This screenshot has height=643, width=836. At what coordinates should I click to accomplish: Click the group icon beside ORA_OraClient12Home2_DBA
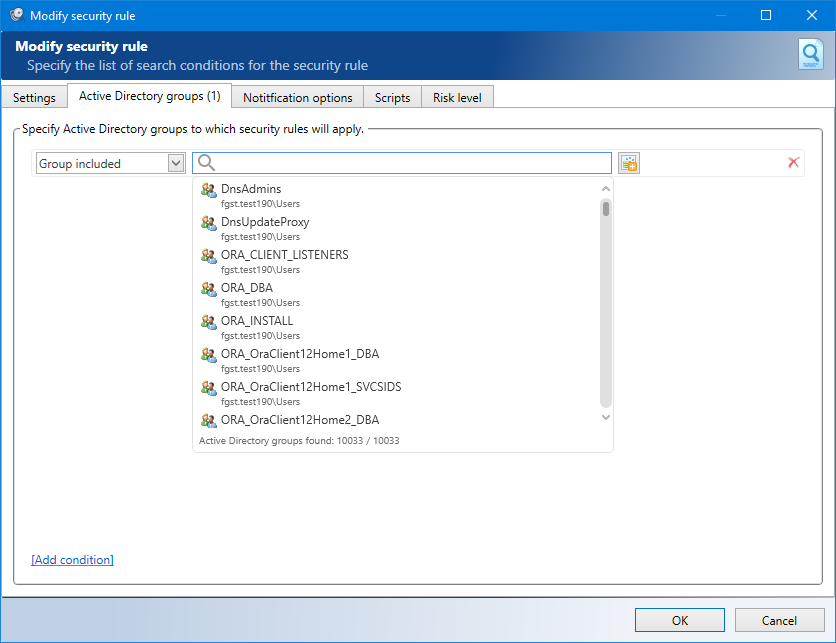pyautogui.click(x=208, y=421)
